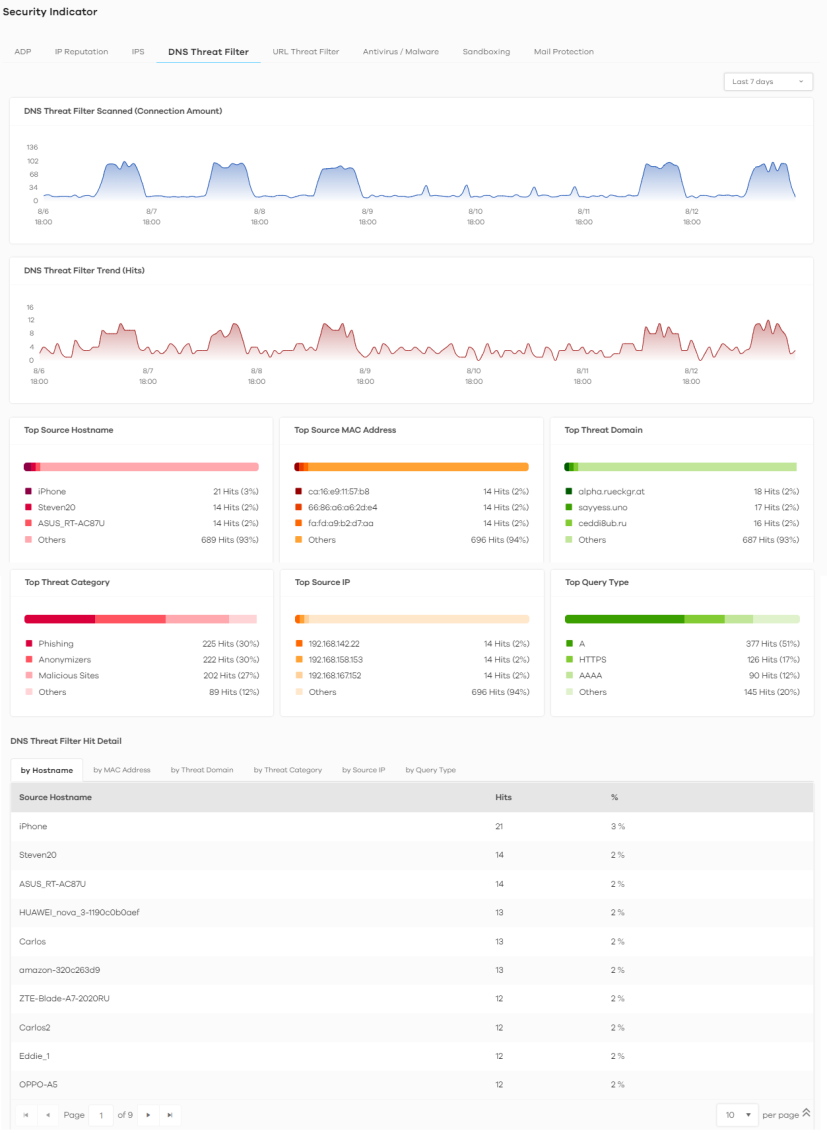Click the iPhone legend marker in Top Source Hostname
This screenshot has height=1133, width=827.
click(28, 492)
